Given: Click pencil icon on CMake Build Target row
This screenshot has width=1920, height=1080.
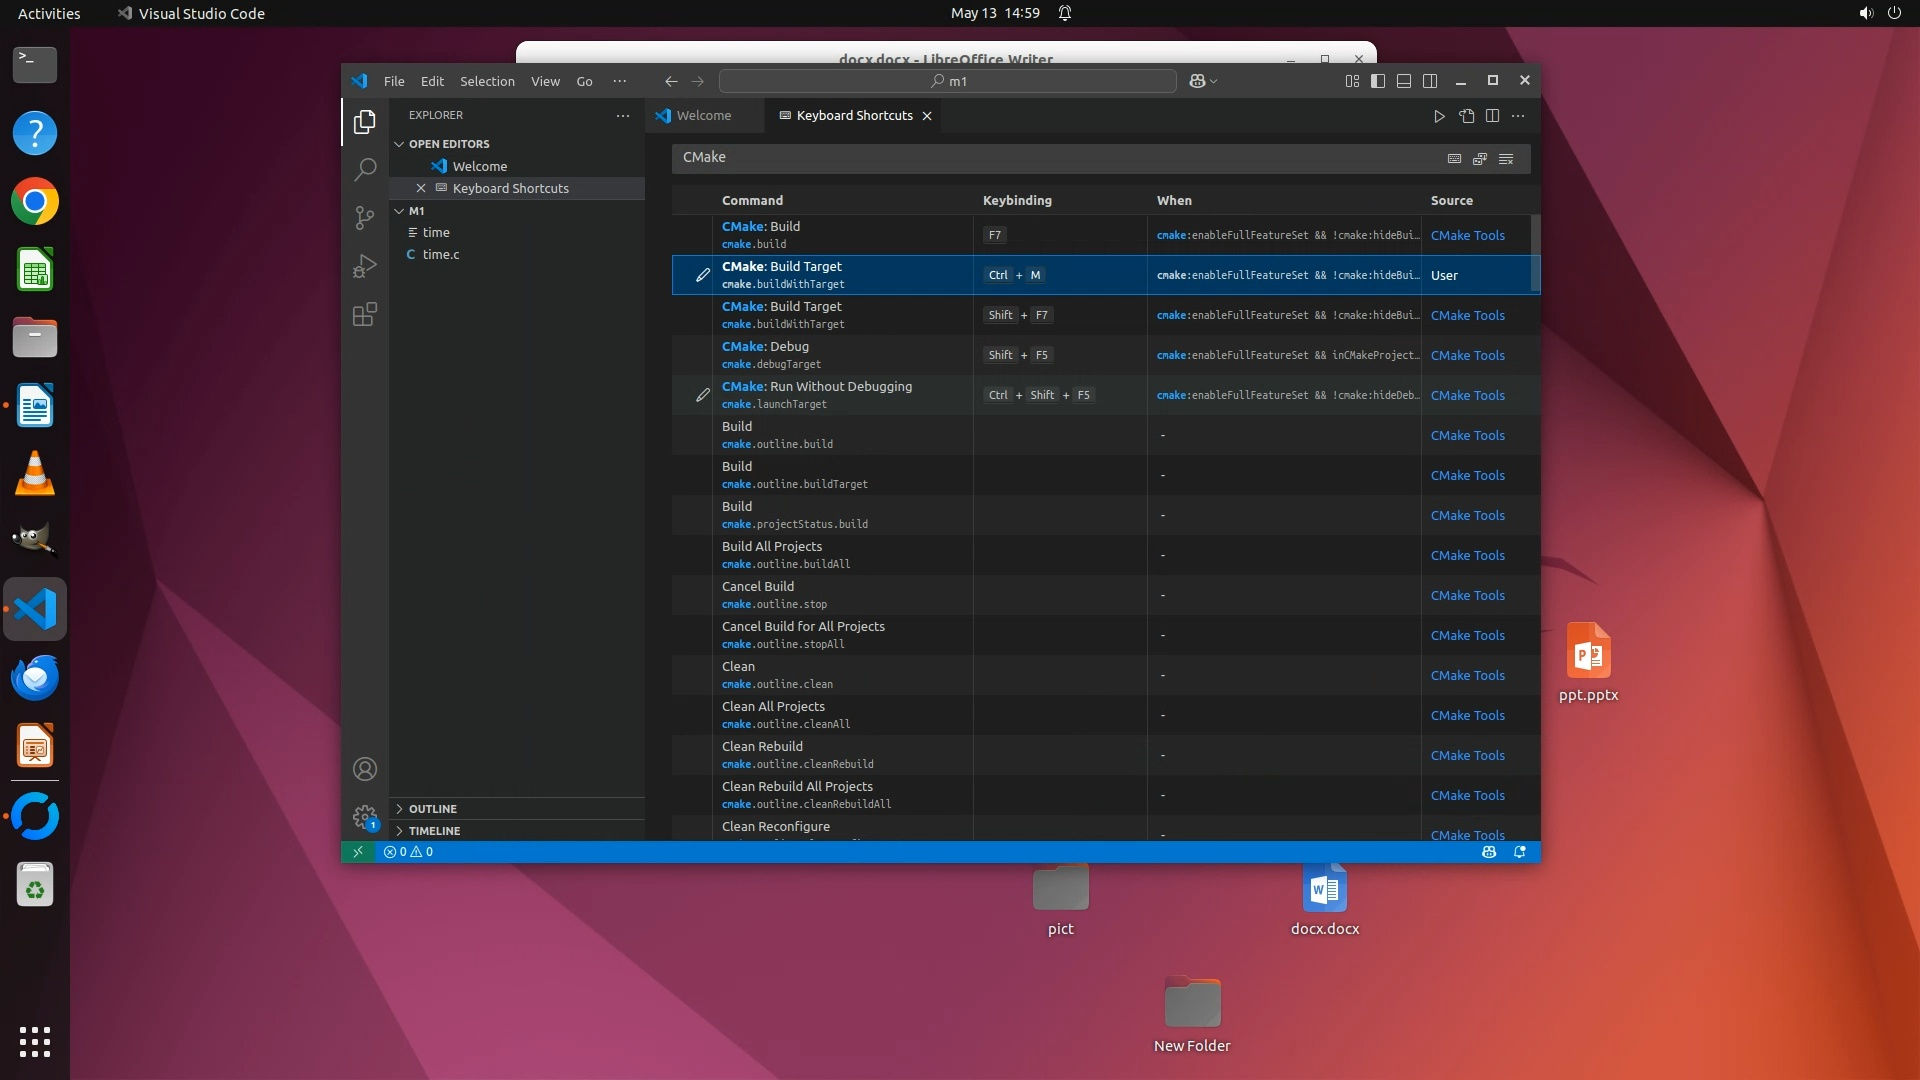Looking at the screenshot, I should [x=703, y=275].
